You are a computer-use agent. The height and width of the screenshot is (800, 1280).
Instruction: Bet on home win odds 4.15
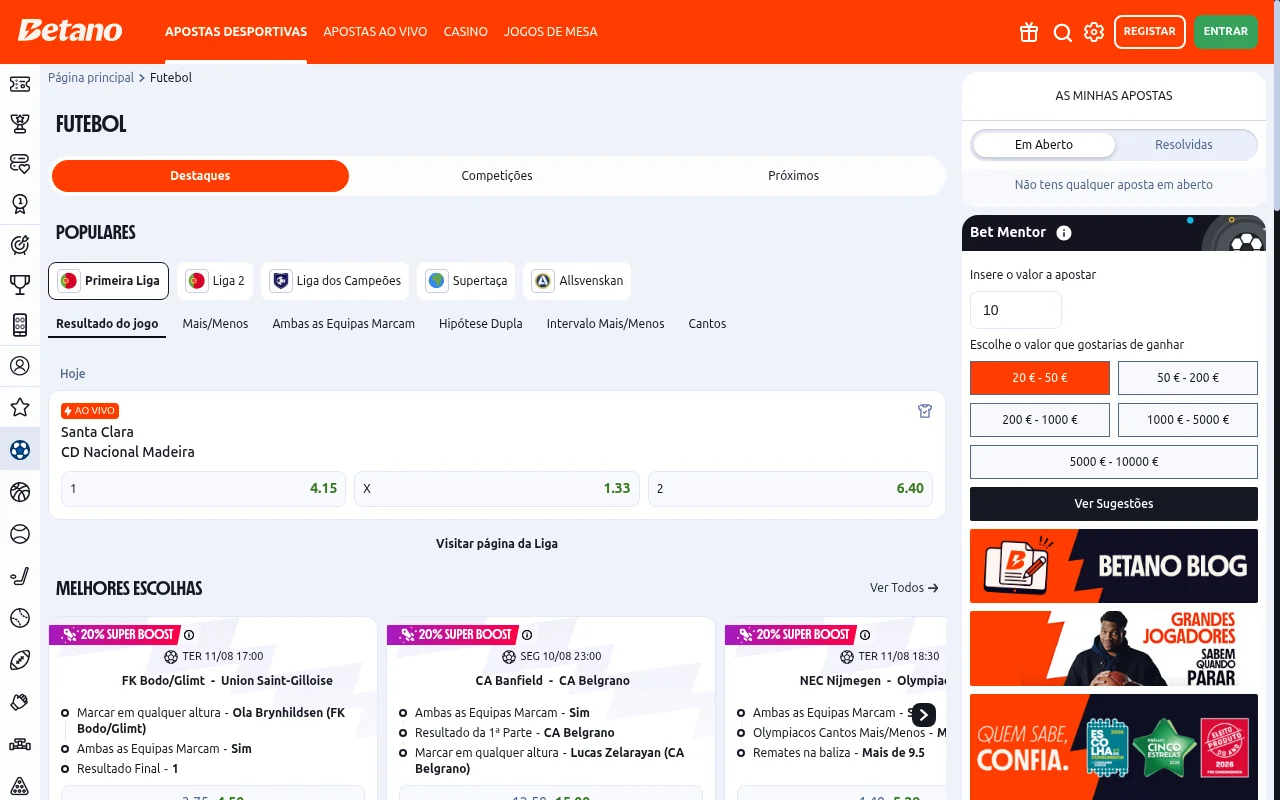[203, 489]
